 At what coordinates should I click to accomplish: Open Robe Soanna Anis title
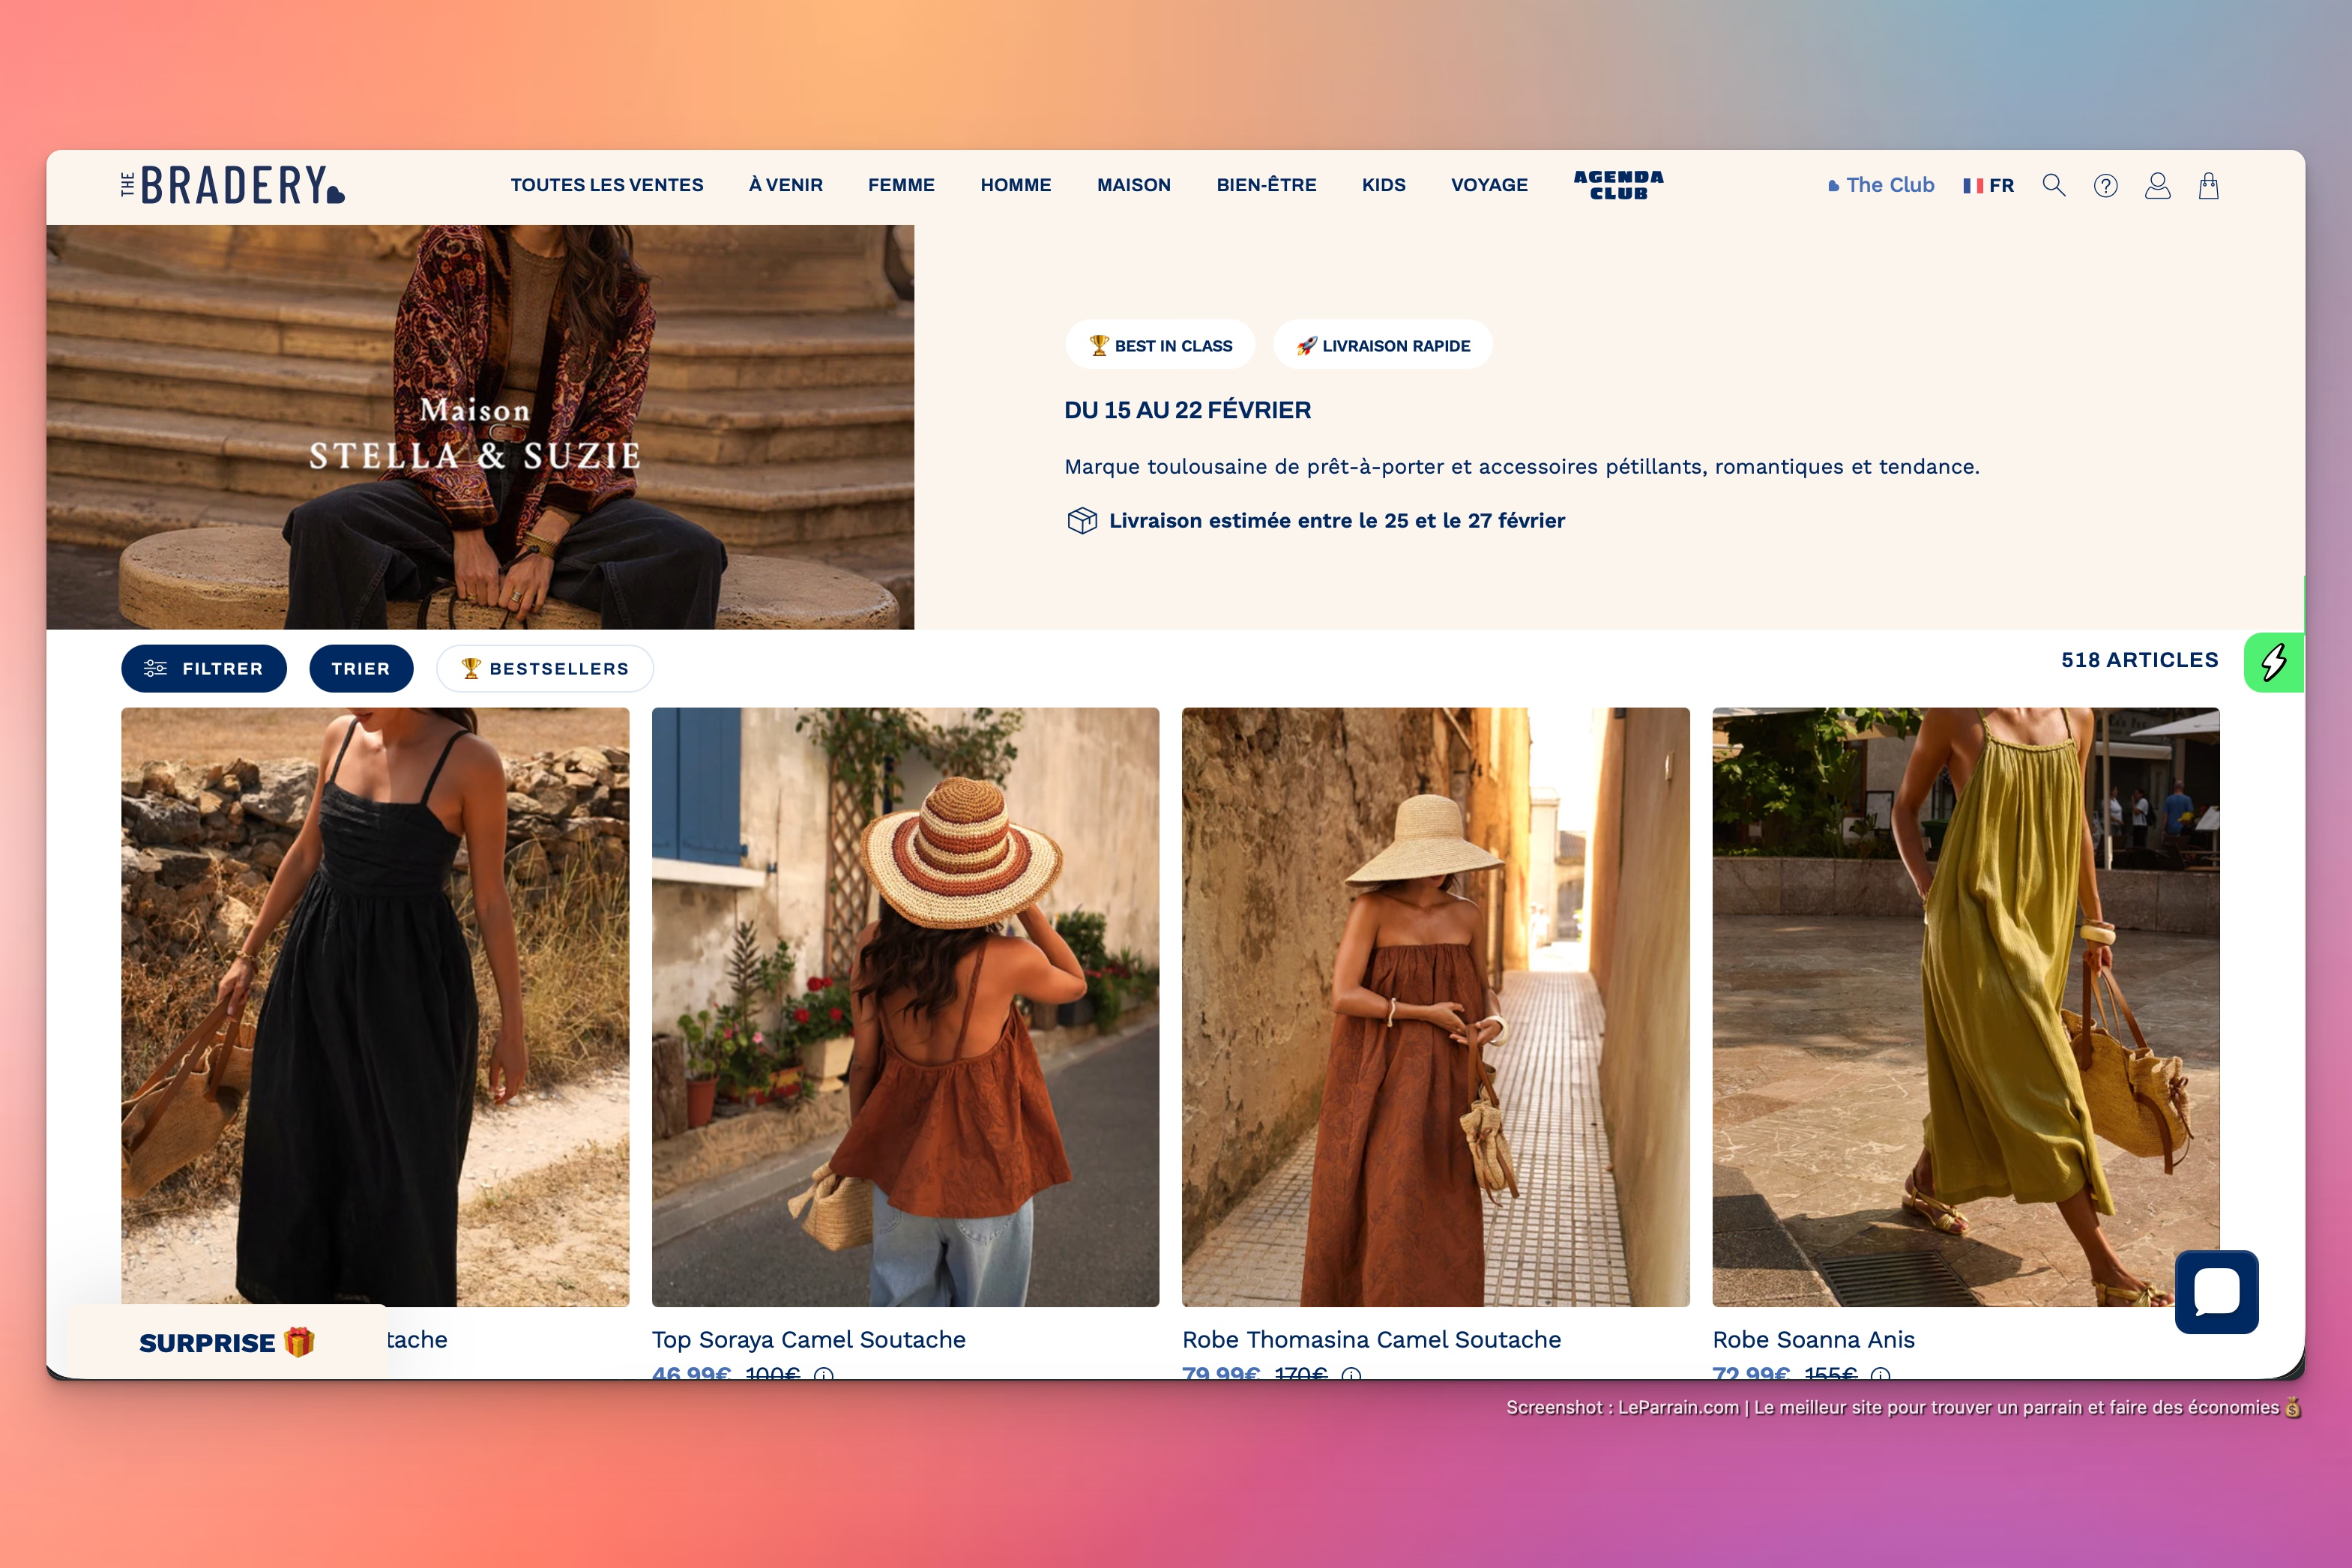1813,1340
